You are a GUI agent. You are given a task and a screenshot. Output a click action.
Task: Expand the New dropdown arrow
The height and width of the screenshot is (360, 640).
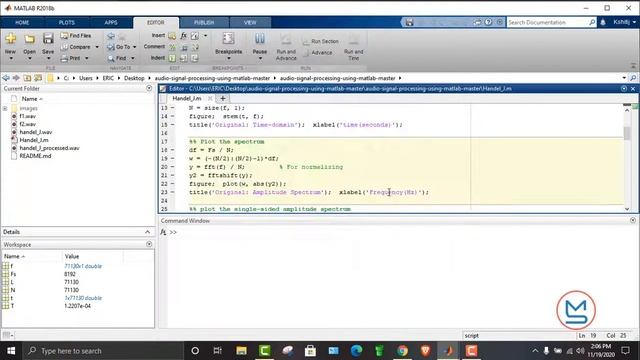click(x=11, y=59)
